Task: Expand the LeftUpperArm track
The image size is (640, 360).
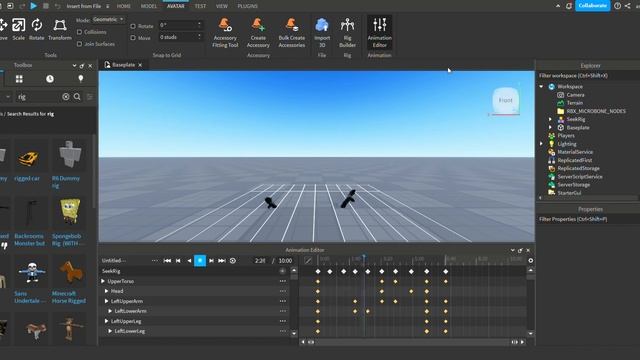Action: 107,301
